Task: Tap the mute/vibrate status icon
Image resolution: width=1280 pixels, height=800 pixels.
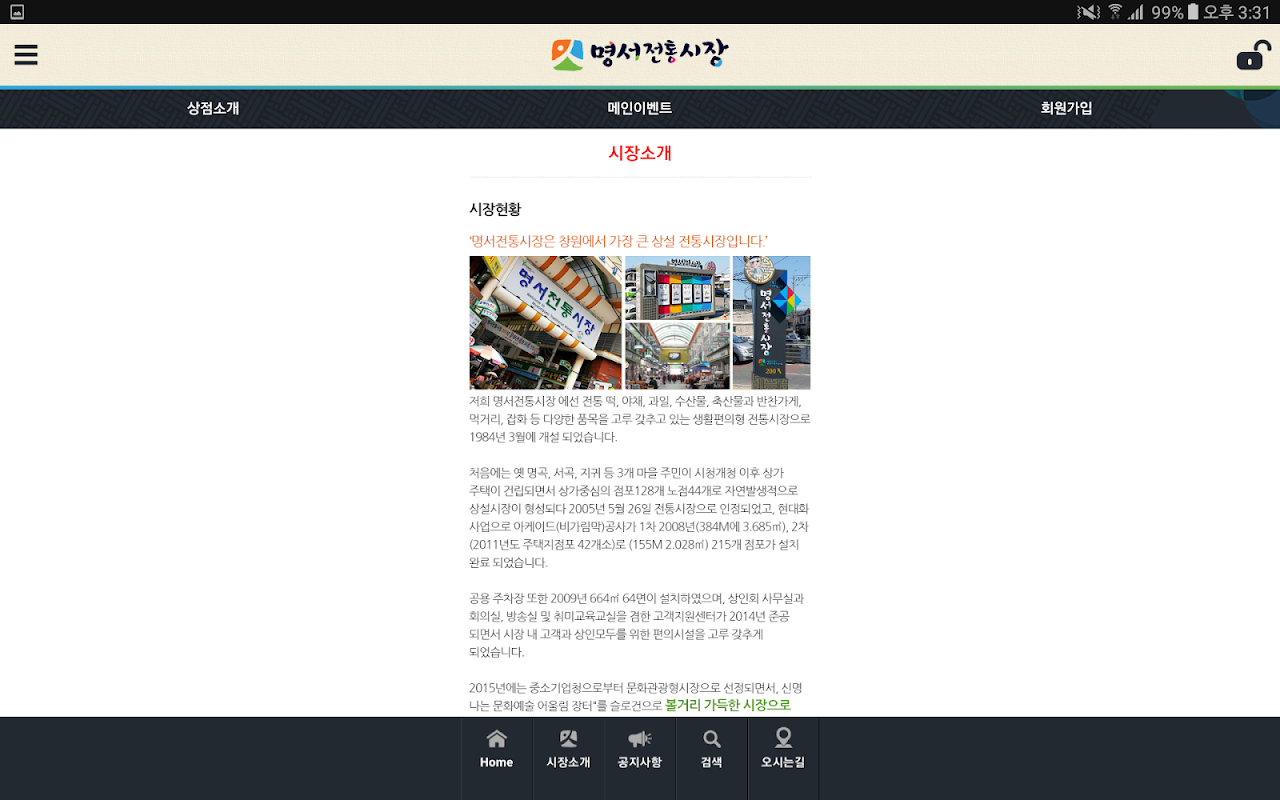Action: tap(1088, 12)
